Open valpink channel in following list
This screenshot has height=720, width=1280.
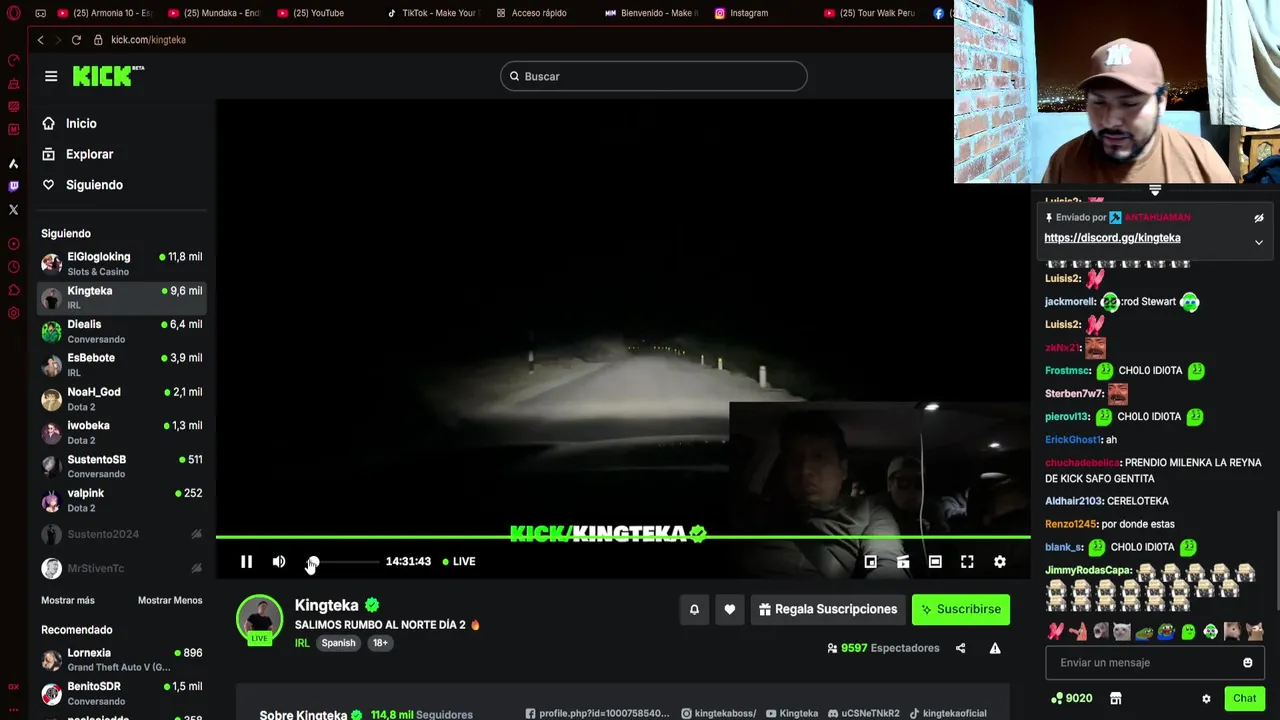pyautogui.click(x=121, y=500)
